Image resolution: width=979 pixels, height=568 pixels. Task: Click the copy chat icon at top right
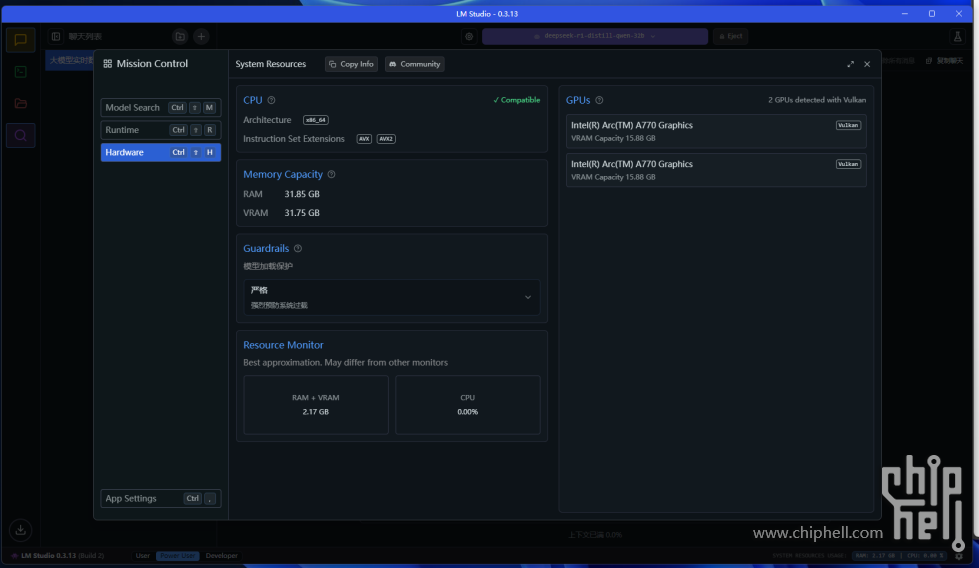[x=928, y=61]
